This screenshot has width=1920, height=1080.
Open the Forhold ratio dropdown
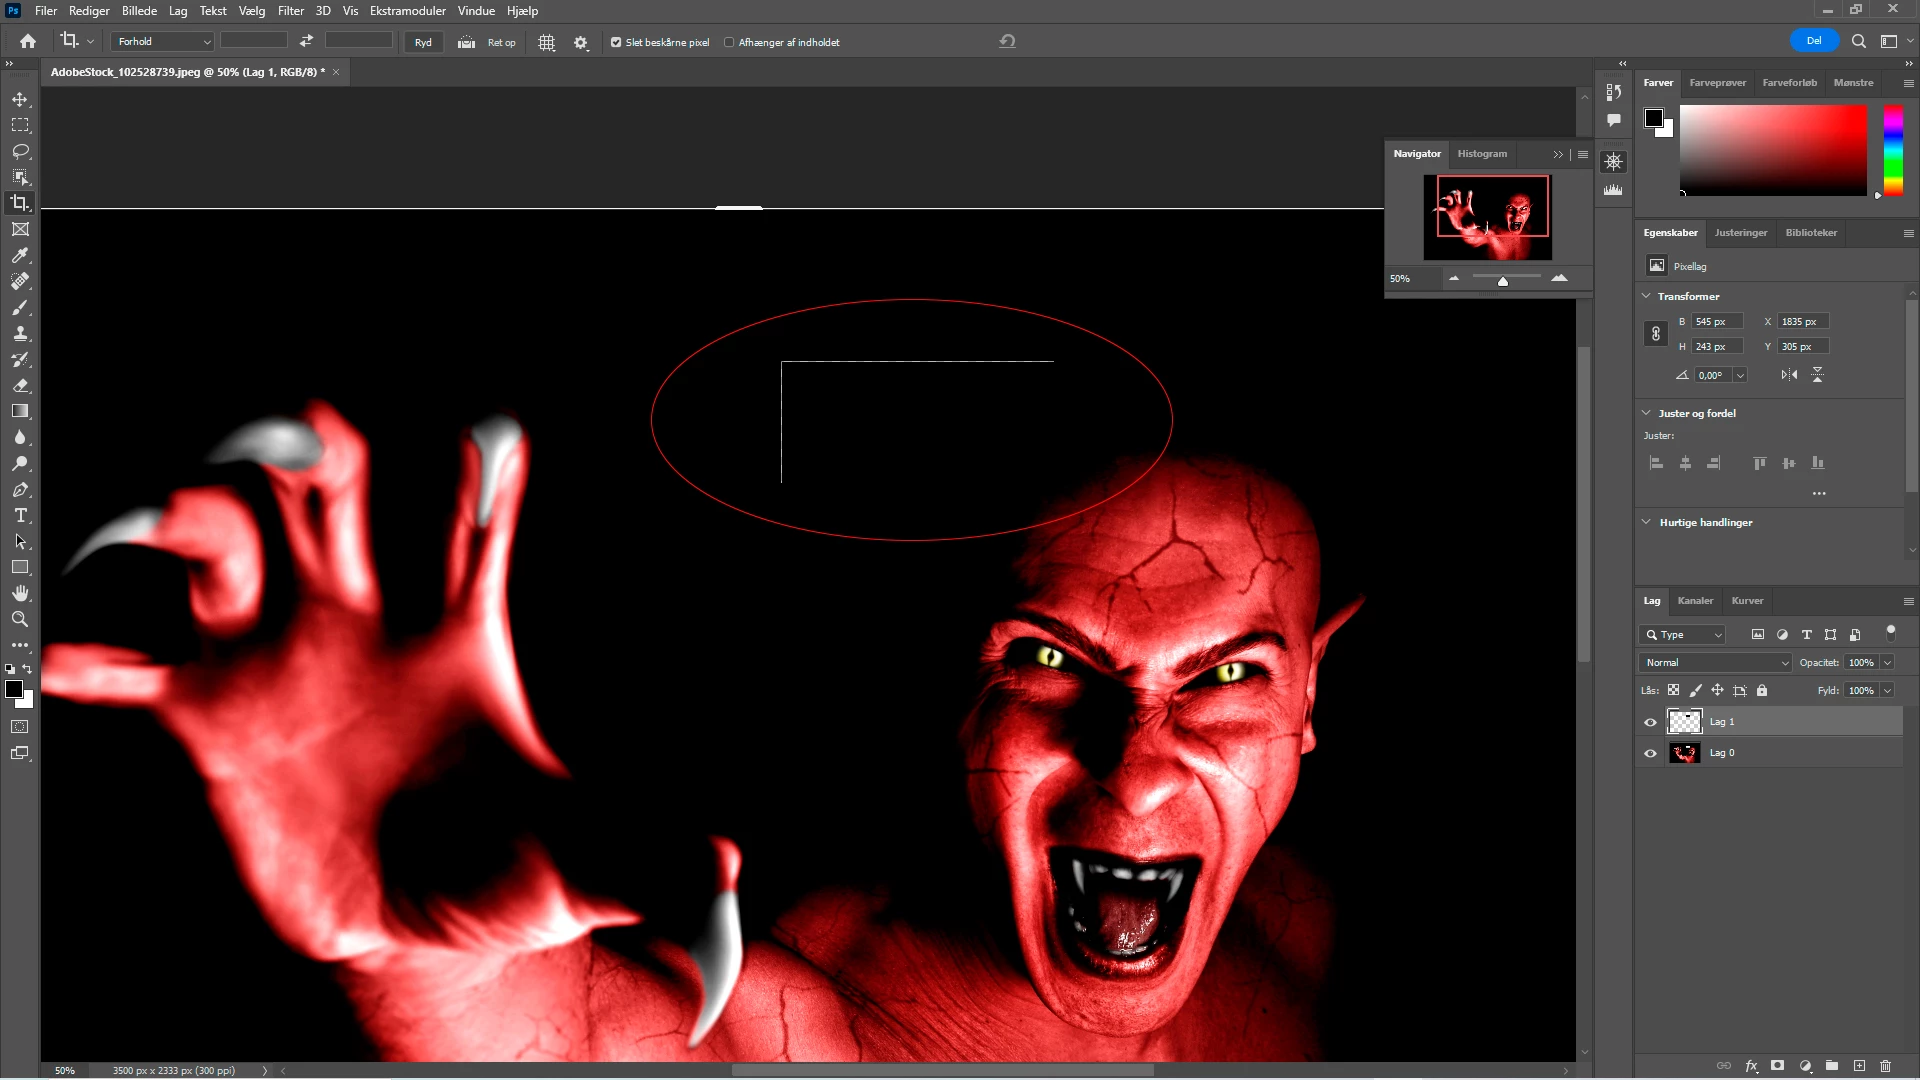[165, 42]
